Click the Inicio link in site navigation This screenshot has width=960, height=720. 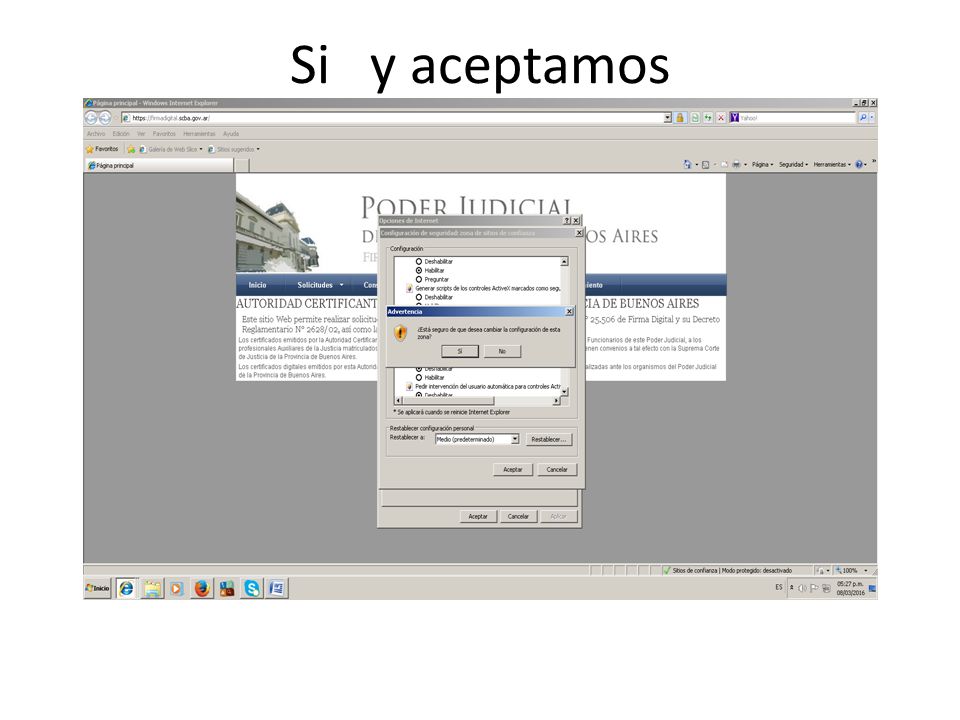[257, 285]
